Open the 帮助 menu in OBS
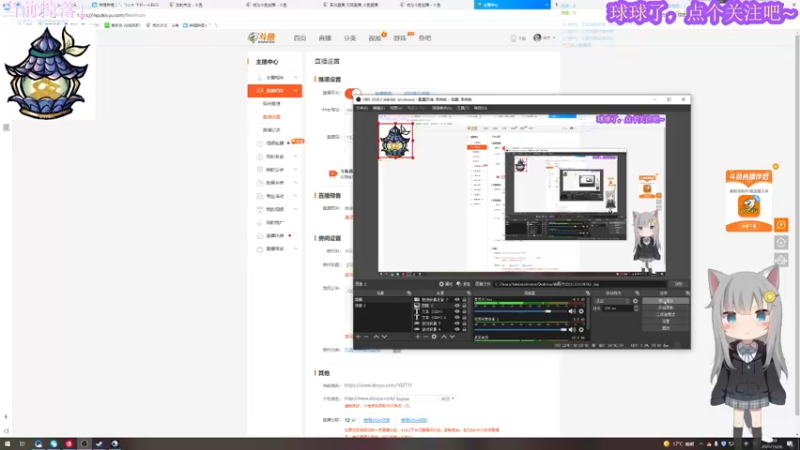Screen dimensions: 800x450 [480, 108]
